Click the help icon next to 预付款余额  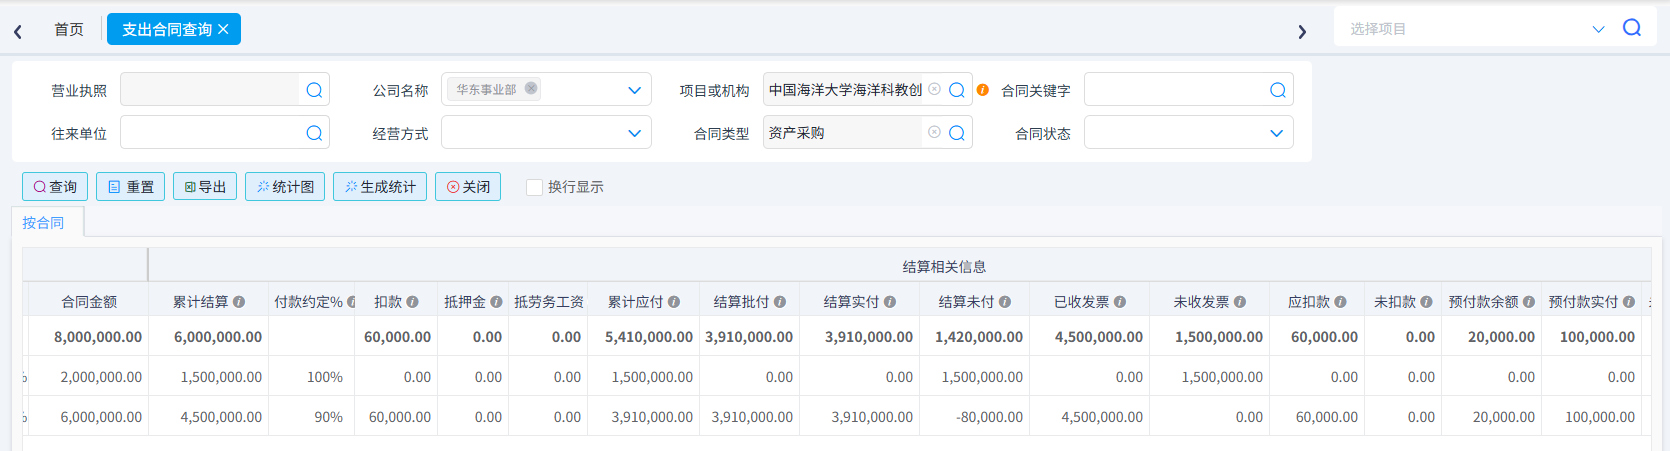point(1529,302)
